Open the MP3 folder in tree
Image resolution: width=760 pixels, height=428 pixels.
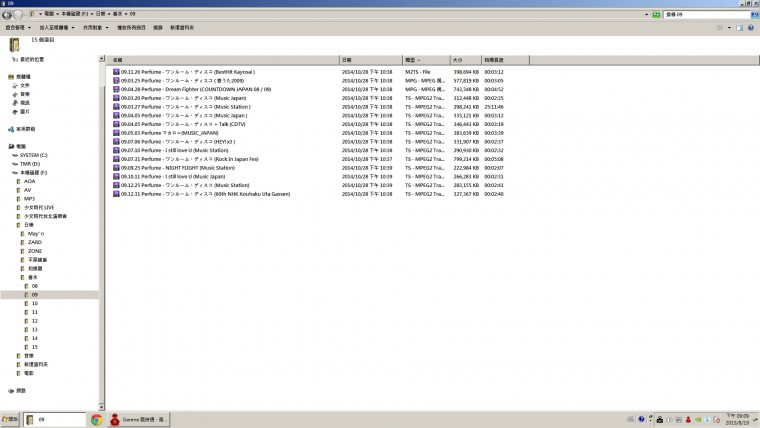coord(30,199)
